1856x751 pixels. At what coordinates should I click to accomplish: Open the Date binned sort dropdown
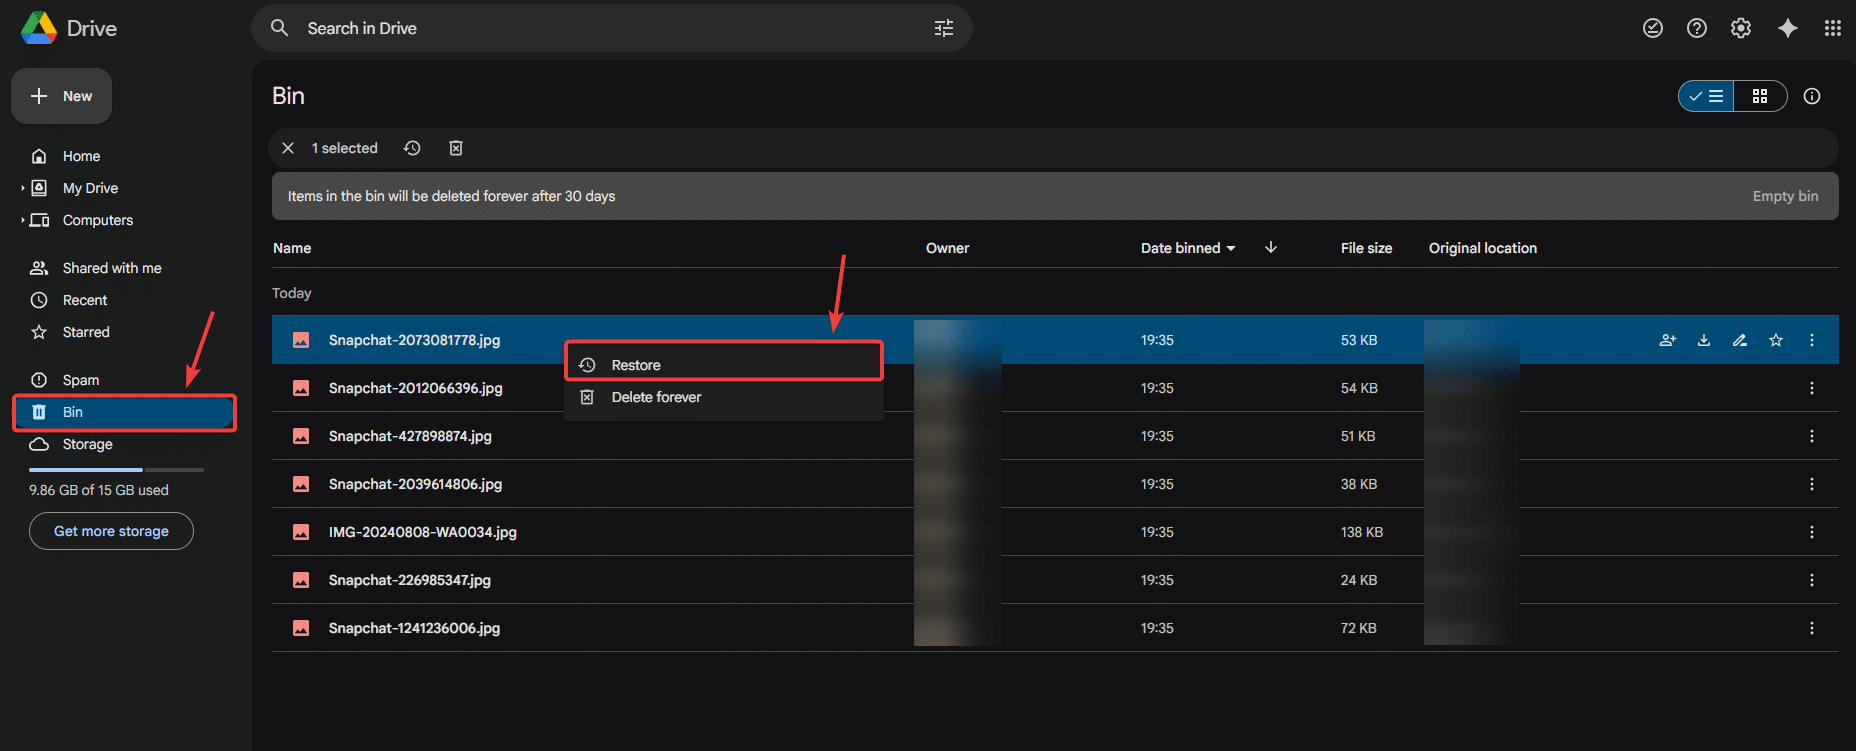click(x=1188, y=248)
